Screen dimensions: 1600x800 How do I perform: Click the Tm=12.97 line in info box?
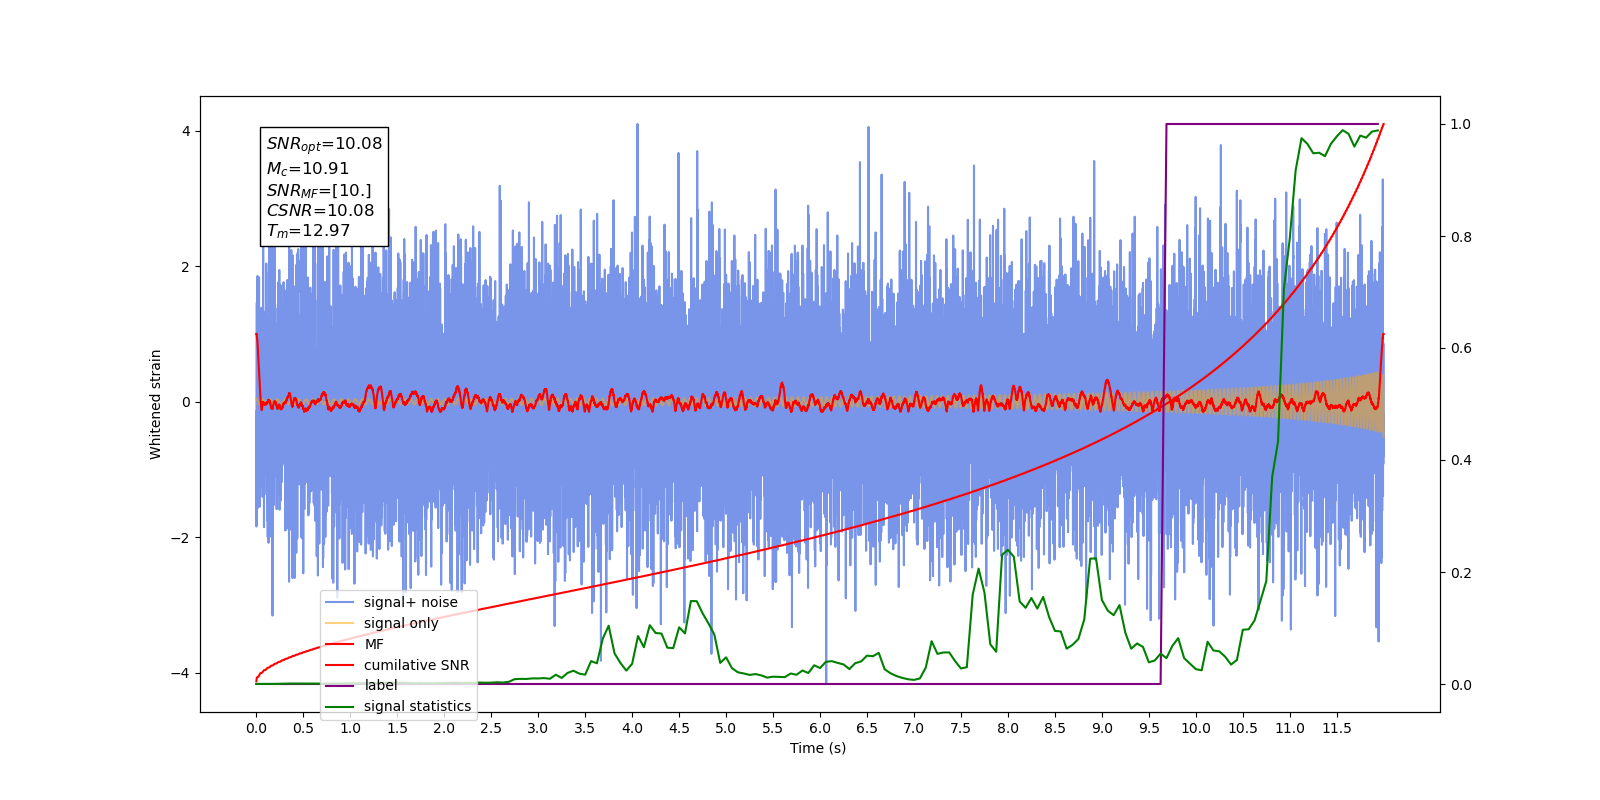308,231
